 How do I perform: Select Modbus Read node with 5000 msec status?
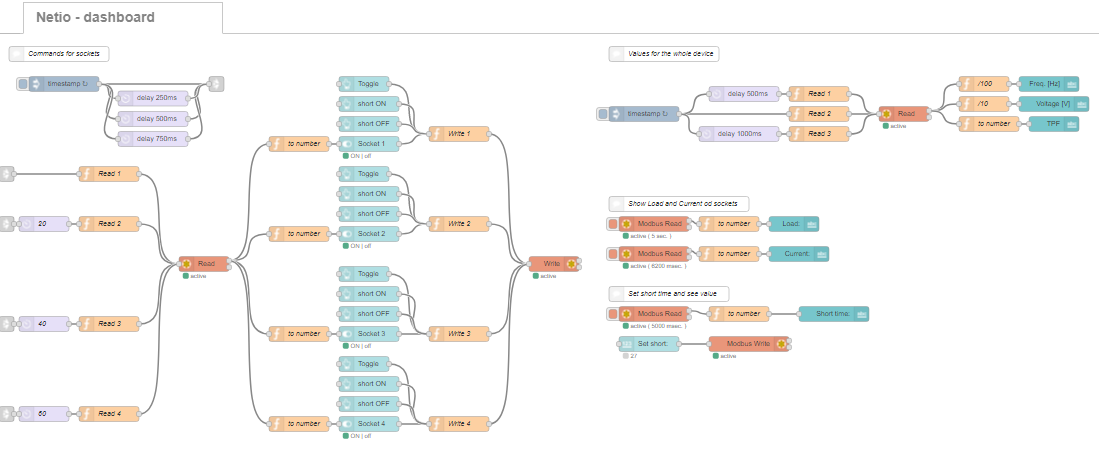pyautogui.click(x=655, y=314)
